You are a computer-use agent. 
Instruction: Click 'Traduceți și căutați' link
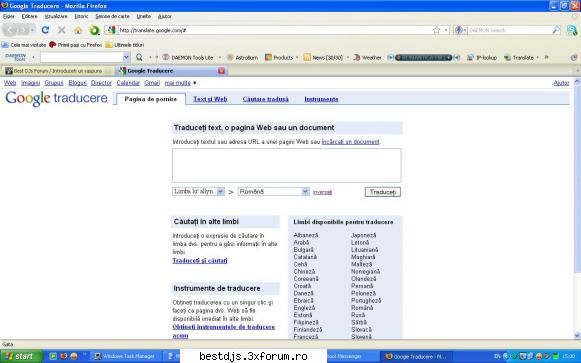pyautogui.click(x=200, y=261)
